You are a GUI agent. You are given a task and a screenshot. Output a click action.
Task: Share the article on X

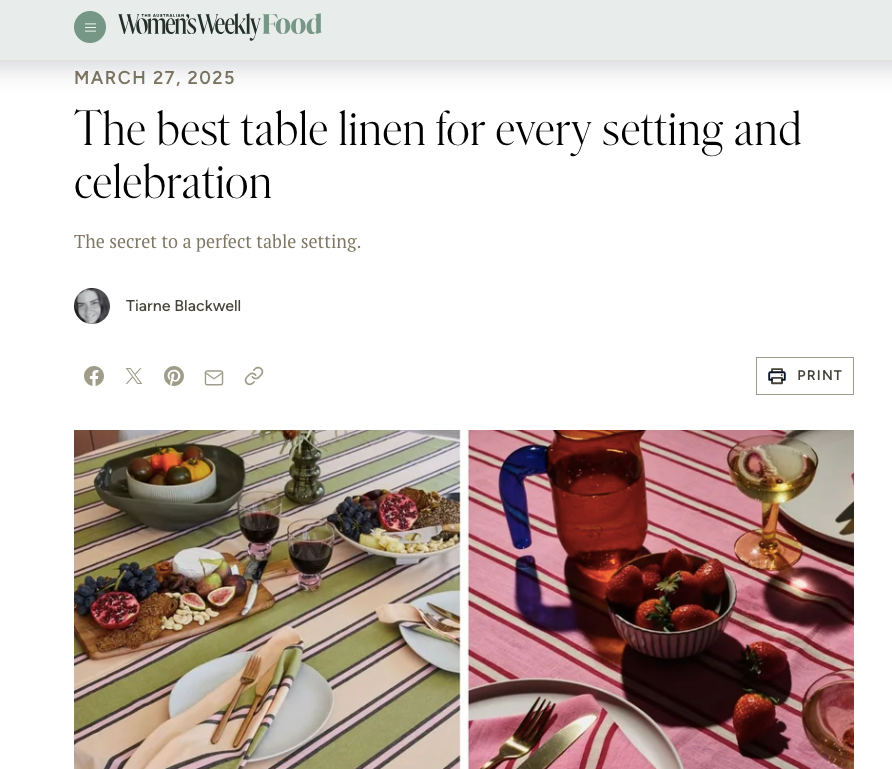click(x=134, y=376)
